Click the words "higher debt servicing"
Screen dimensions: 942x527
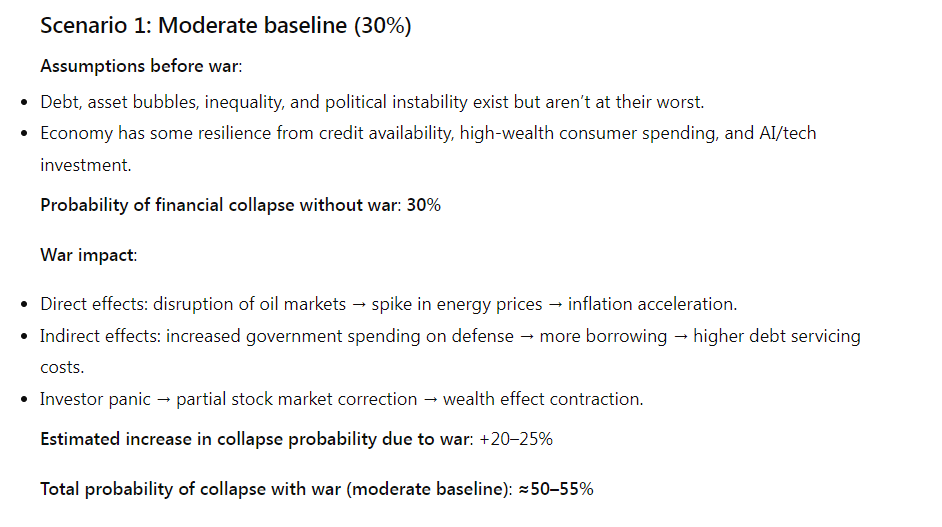(x=776, y=336)
